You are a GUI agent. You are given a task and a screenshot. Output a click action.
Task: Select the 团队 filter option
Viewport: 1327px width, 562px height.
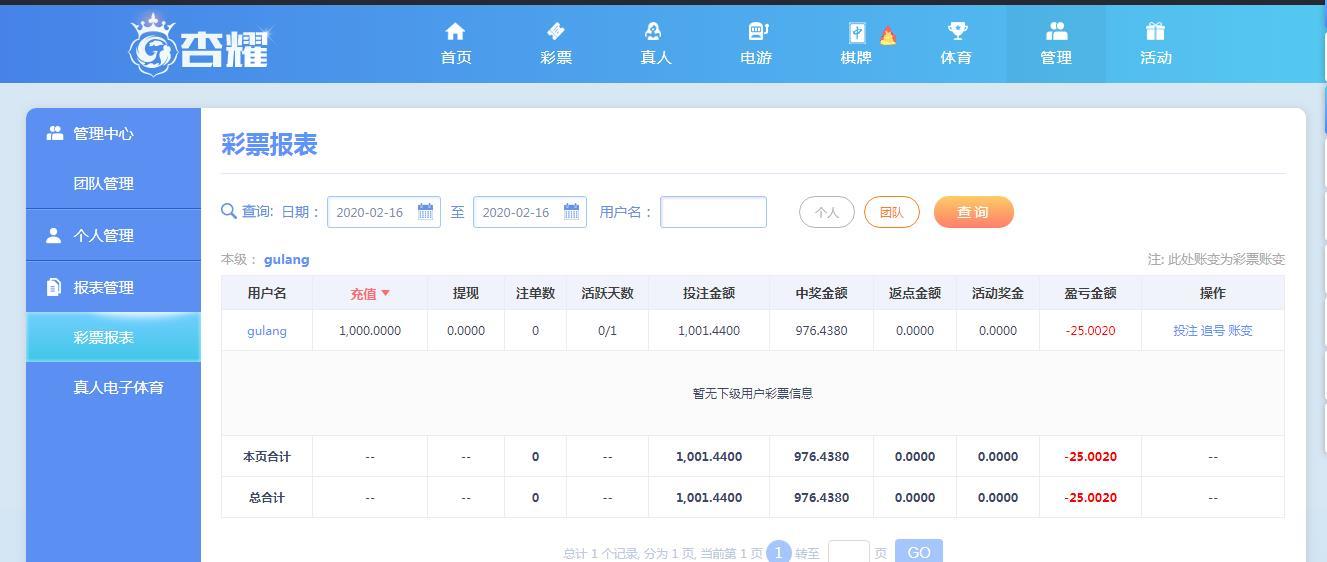click(891, 212)
